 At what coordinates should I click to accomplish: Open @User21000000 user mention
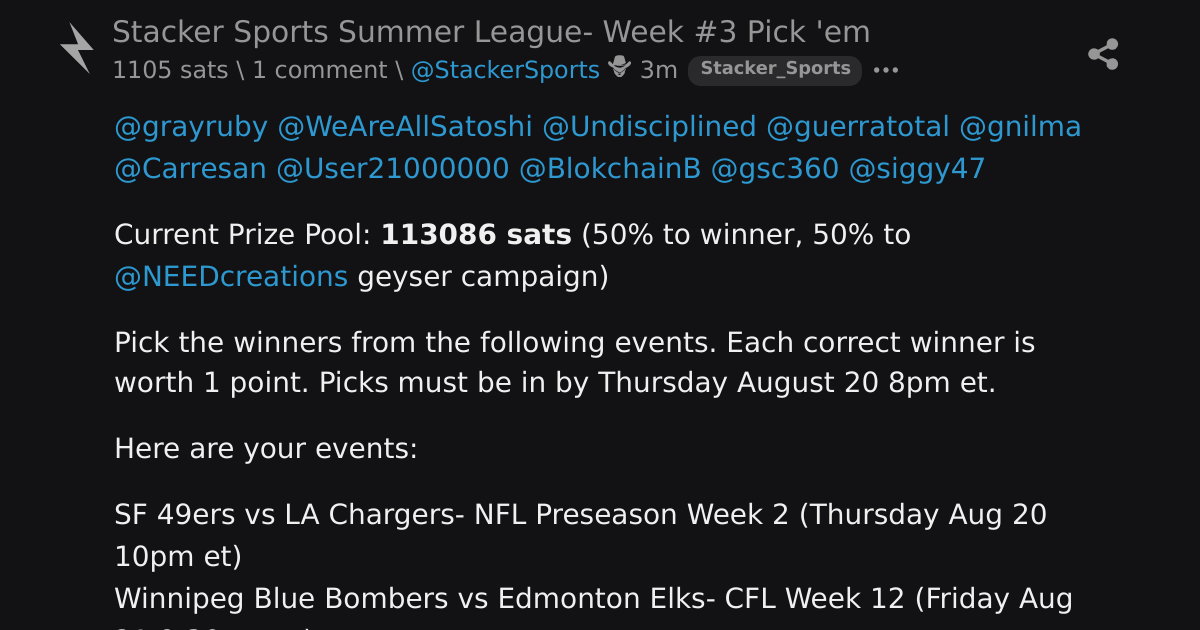pyautogui.click(x=392, y=169)
